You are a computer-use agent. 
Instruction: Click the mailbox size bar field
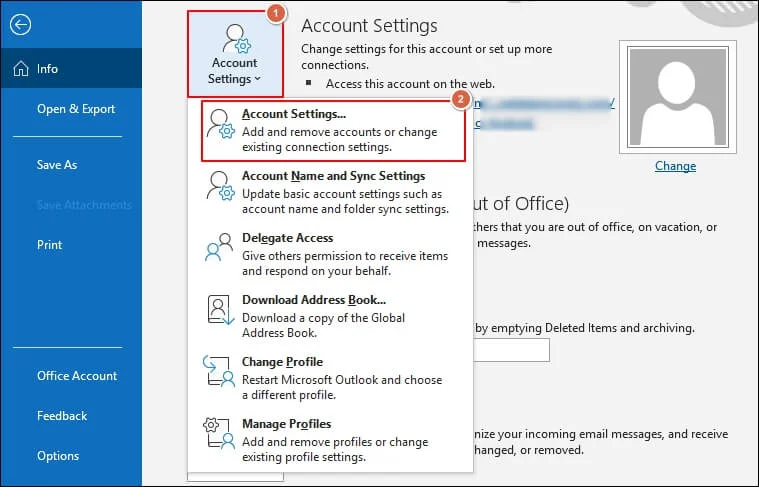point(511,350)
